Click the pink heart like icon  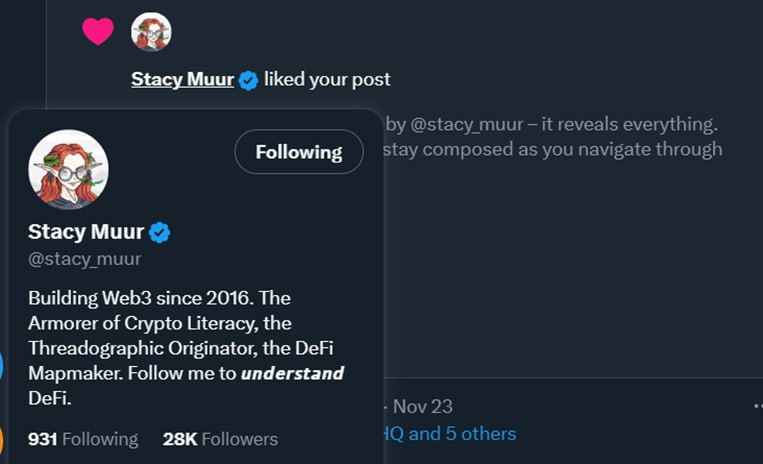click(x=98, y=31)
